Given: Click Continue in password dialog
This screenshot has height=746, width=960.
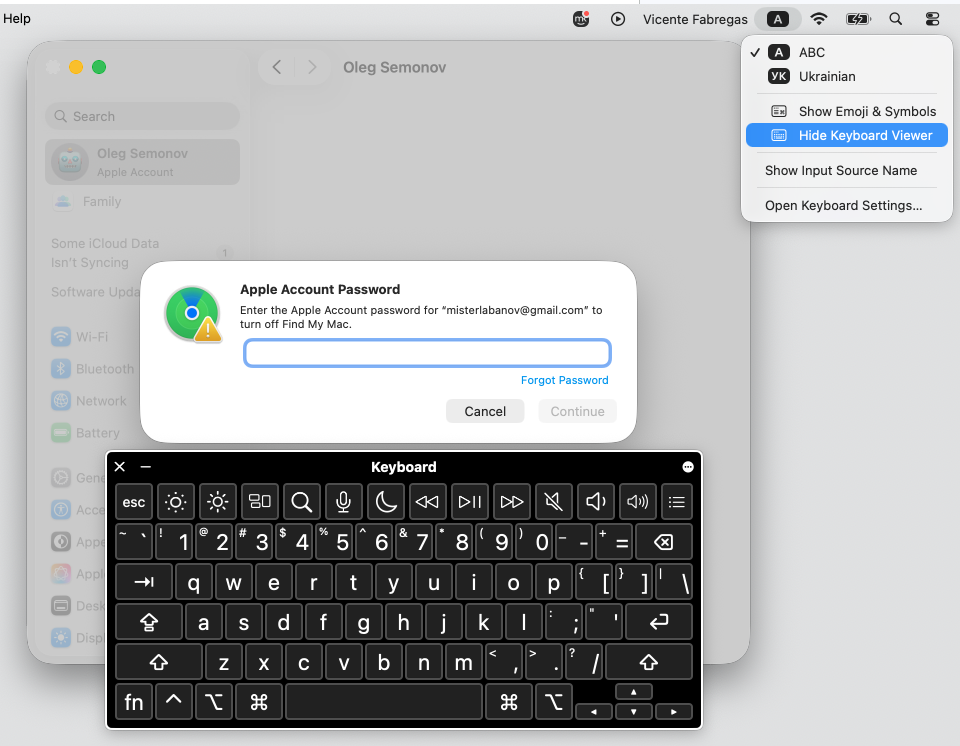Looking at the screenshot, I should 577,411.
